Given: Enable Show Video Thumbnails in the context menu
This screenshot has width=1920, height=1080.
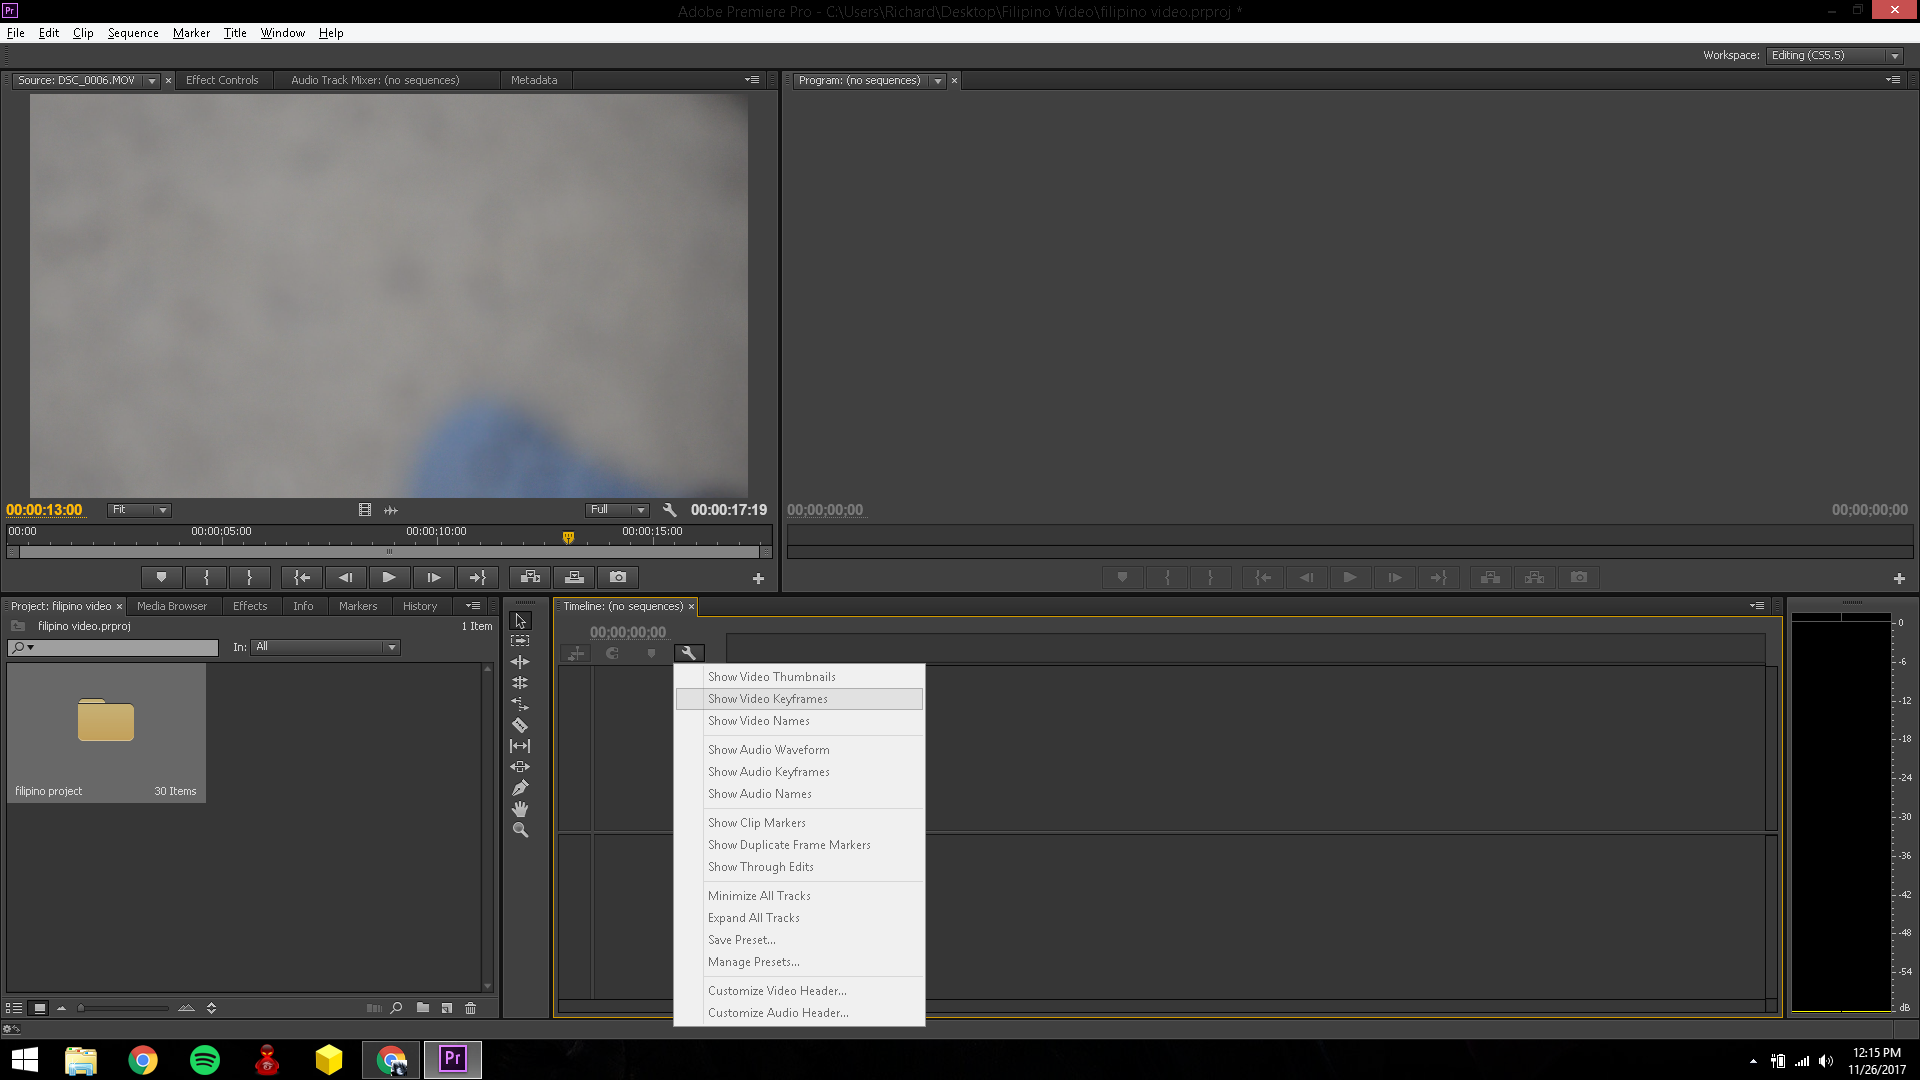Looking at the screenshot, I should click(771, 677).
